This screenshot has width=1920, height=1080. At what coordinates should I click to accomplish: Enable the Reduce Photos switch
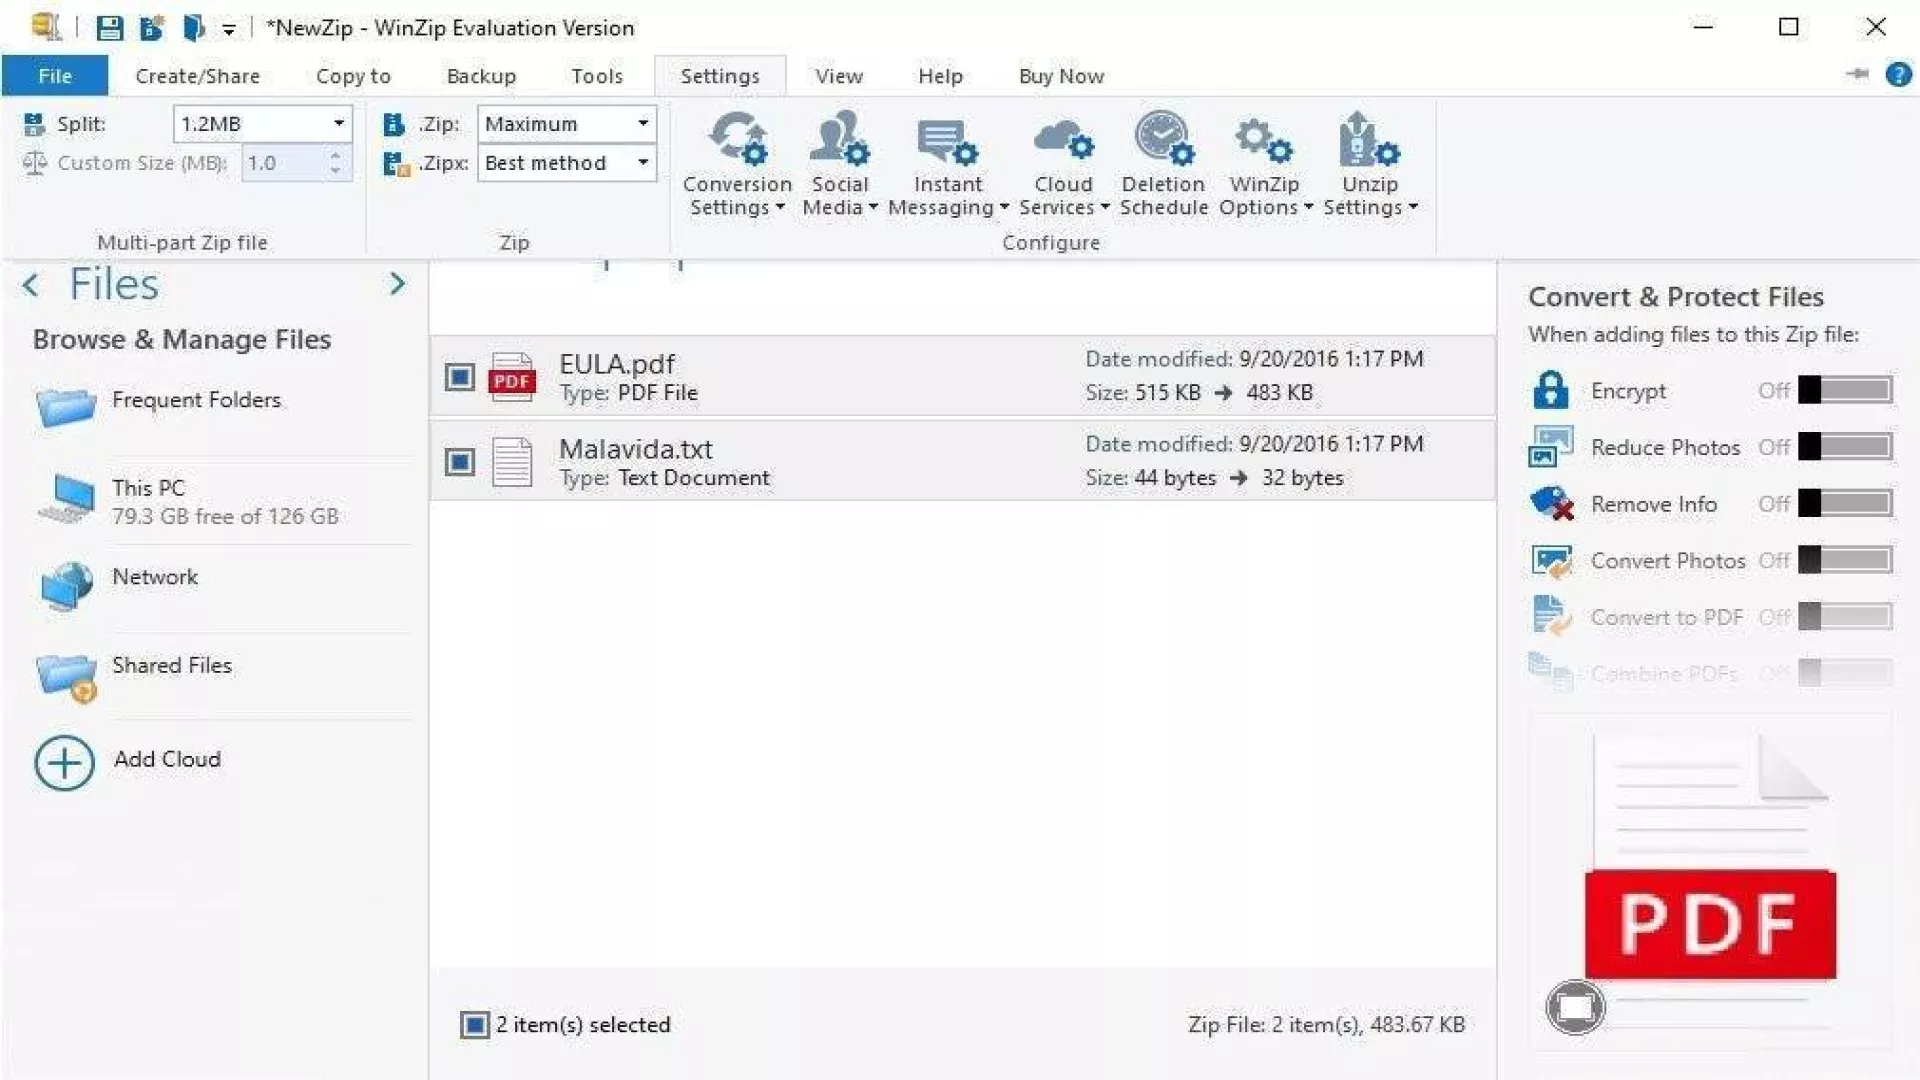tap(1843, 446)
